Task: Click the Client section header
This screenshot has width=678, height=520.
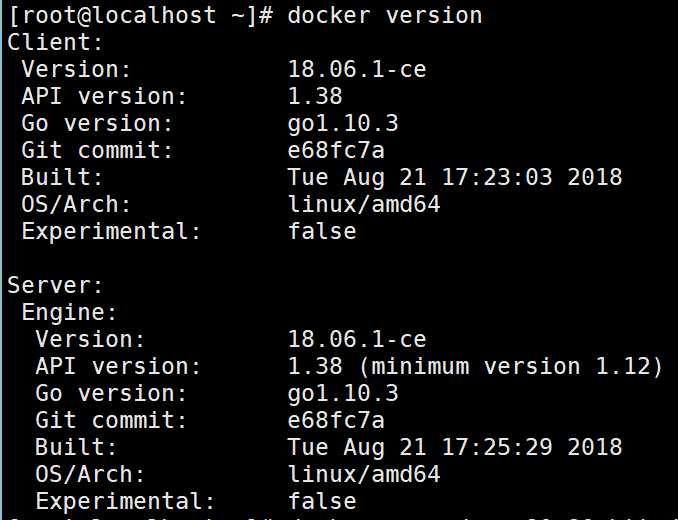Action: pos(55,42)
